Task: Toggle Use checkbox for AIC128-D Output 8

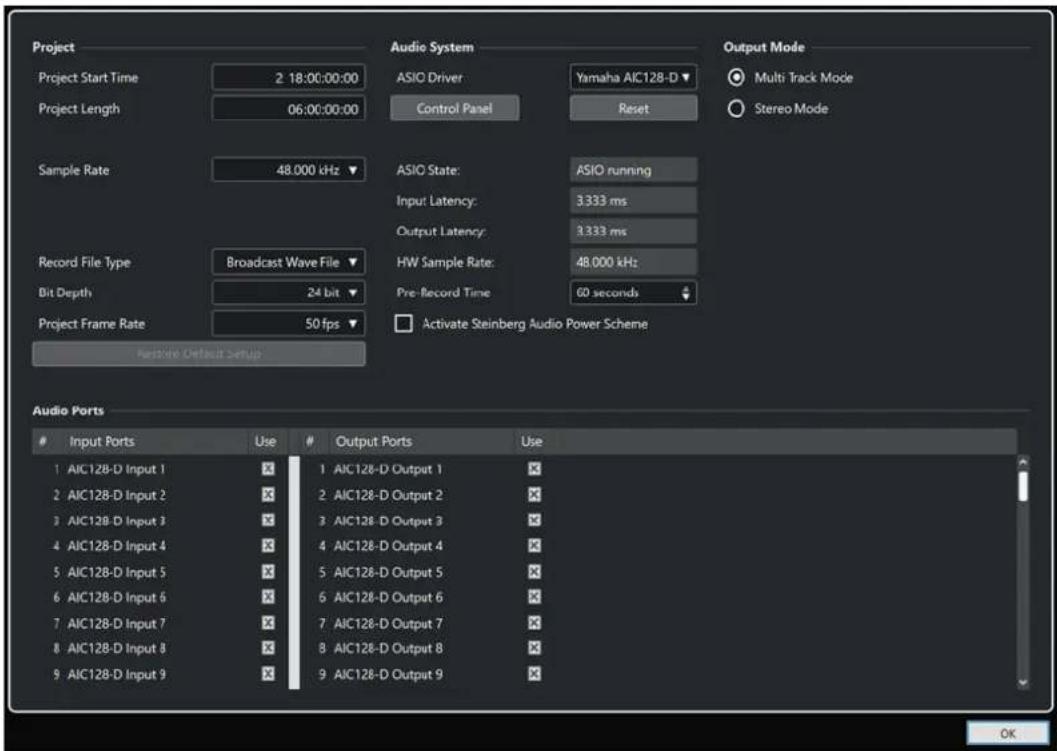Action: [534, 649]
